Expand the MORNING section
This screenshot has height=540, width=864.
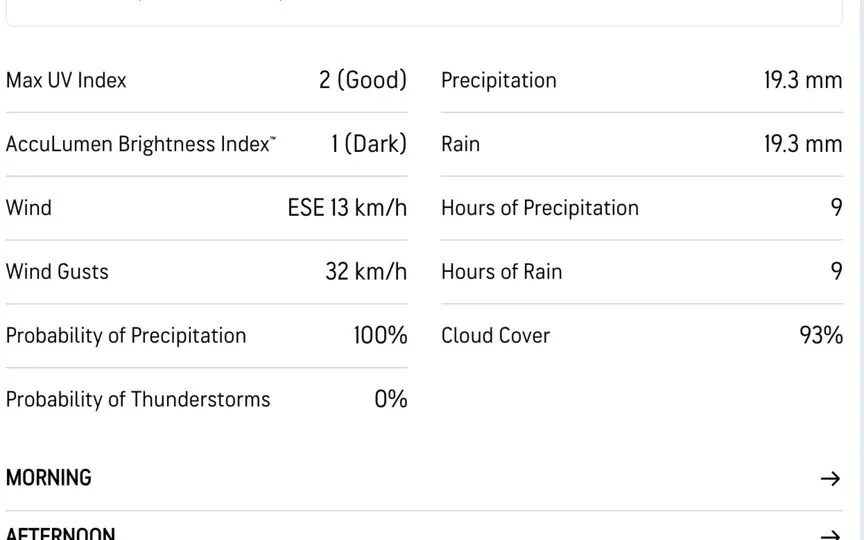pyautogui.click(x=424, y=478)
